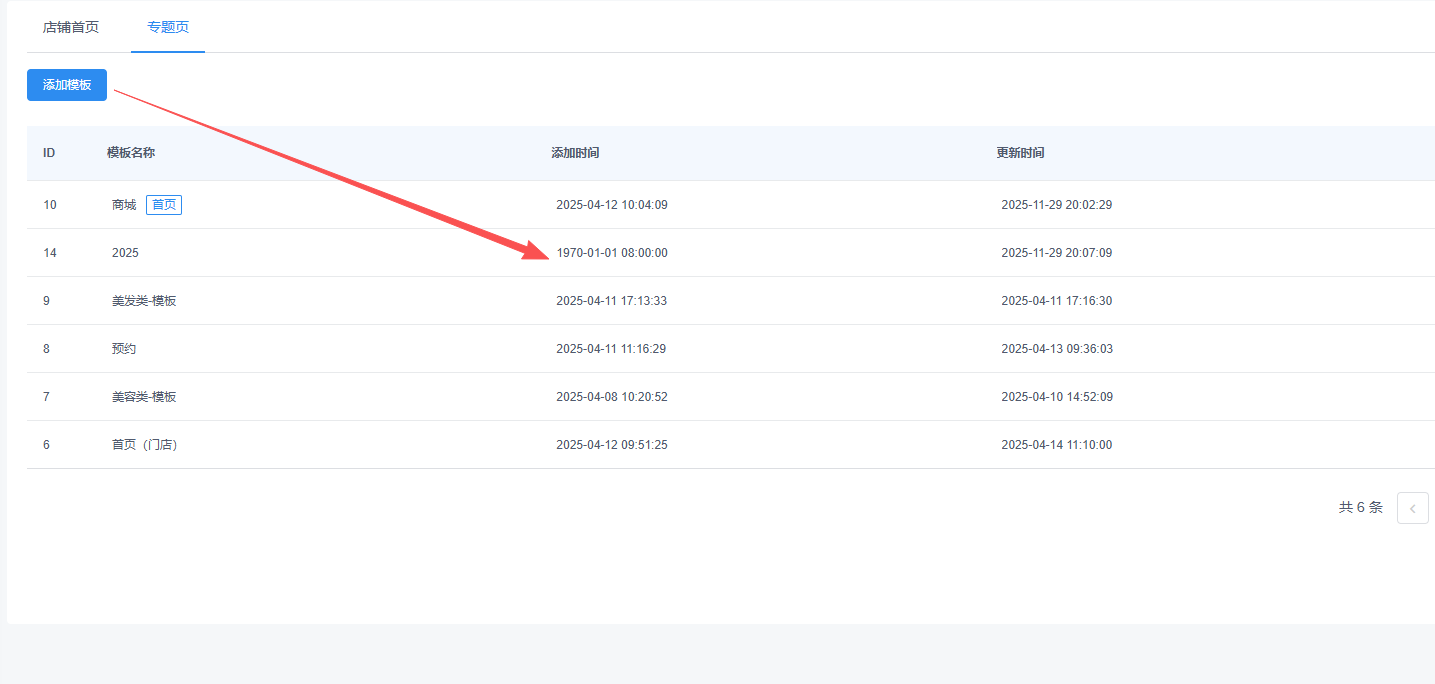Click the 添加时间 column header
The height and width of the screenshot is (684, 1435).
click(575, 153)
